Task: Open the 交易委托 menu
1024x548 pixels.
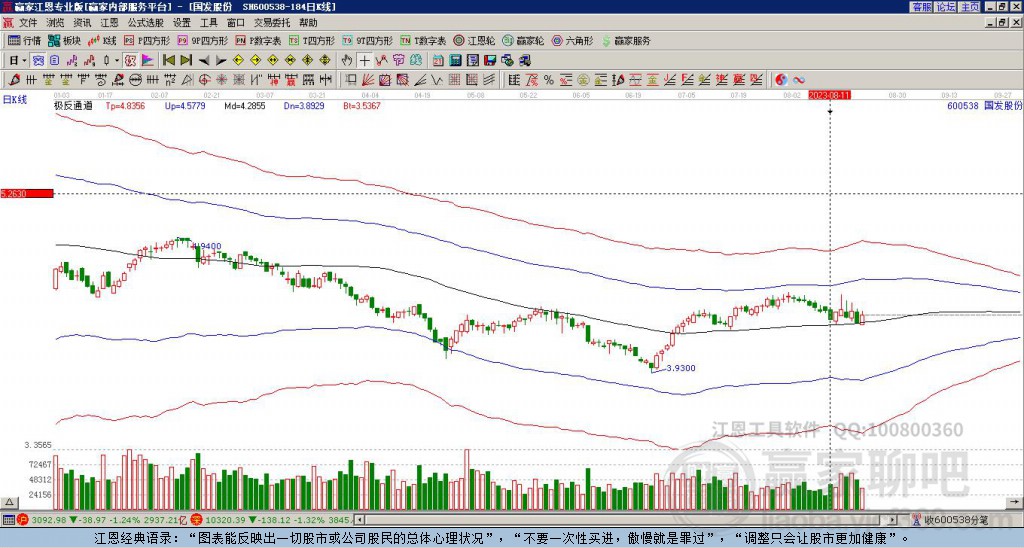Action: tap(272, 23)
